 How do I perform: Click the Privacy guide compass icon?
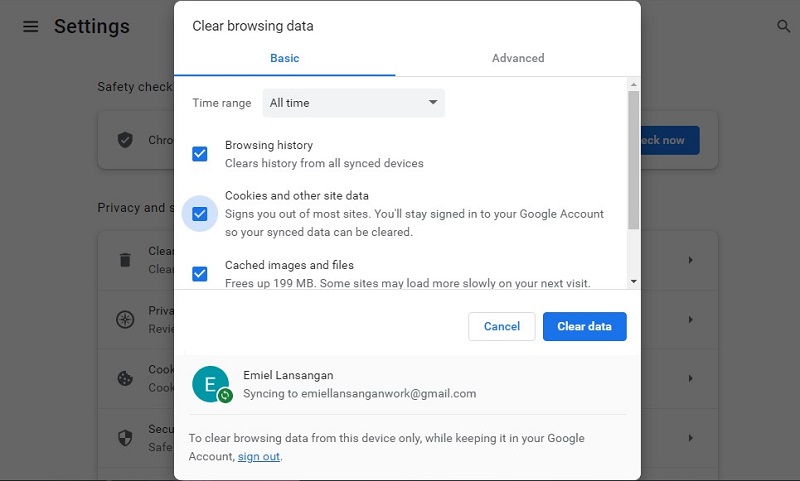click(x=125, y=319)
